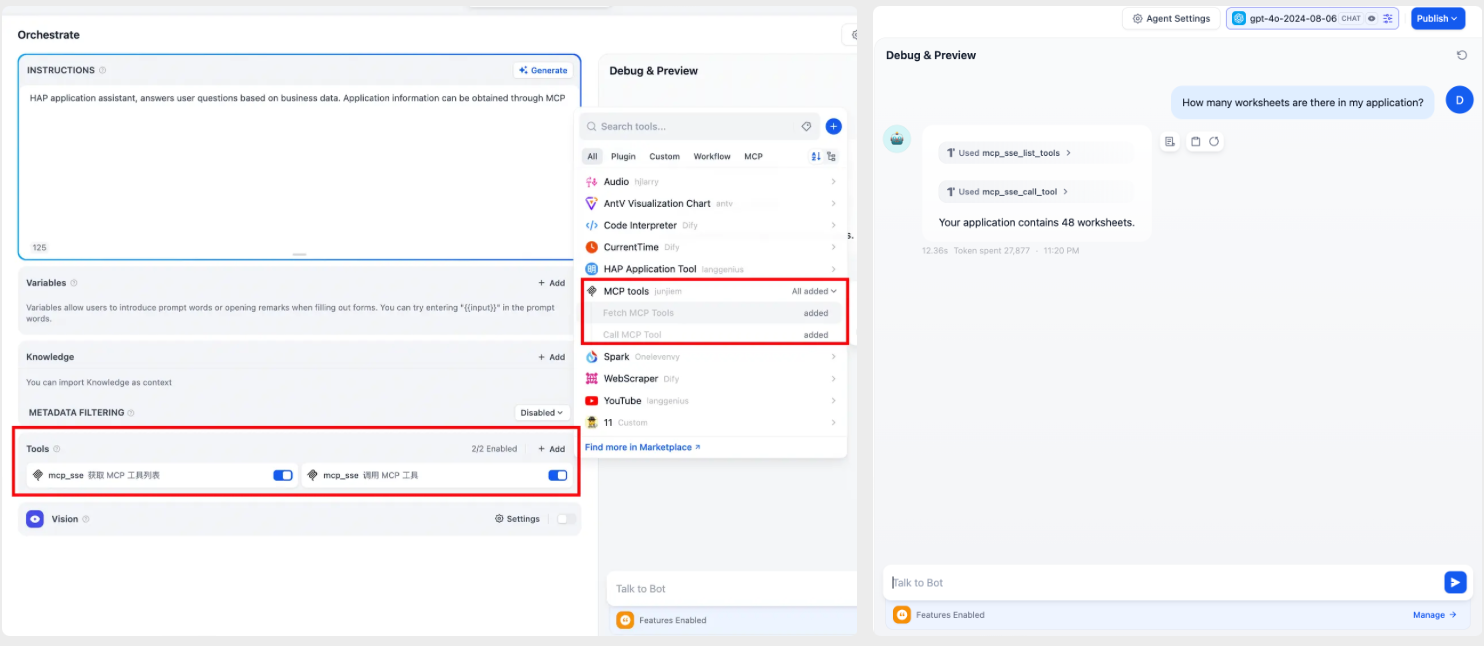1484x646 pixels.
Task: Switch tool list to tree view icon
Action: coord(831,157)
